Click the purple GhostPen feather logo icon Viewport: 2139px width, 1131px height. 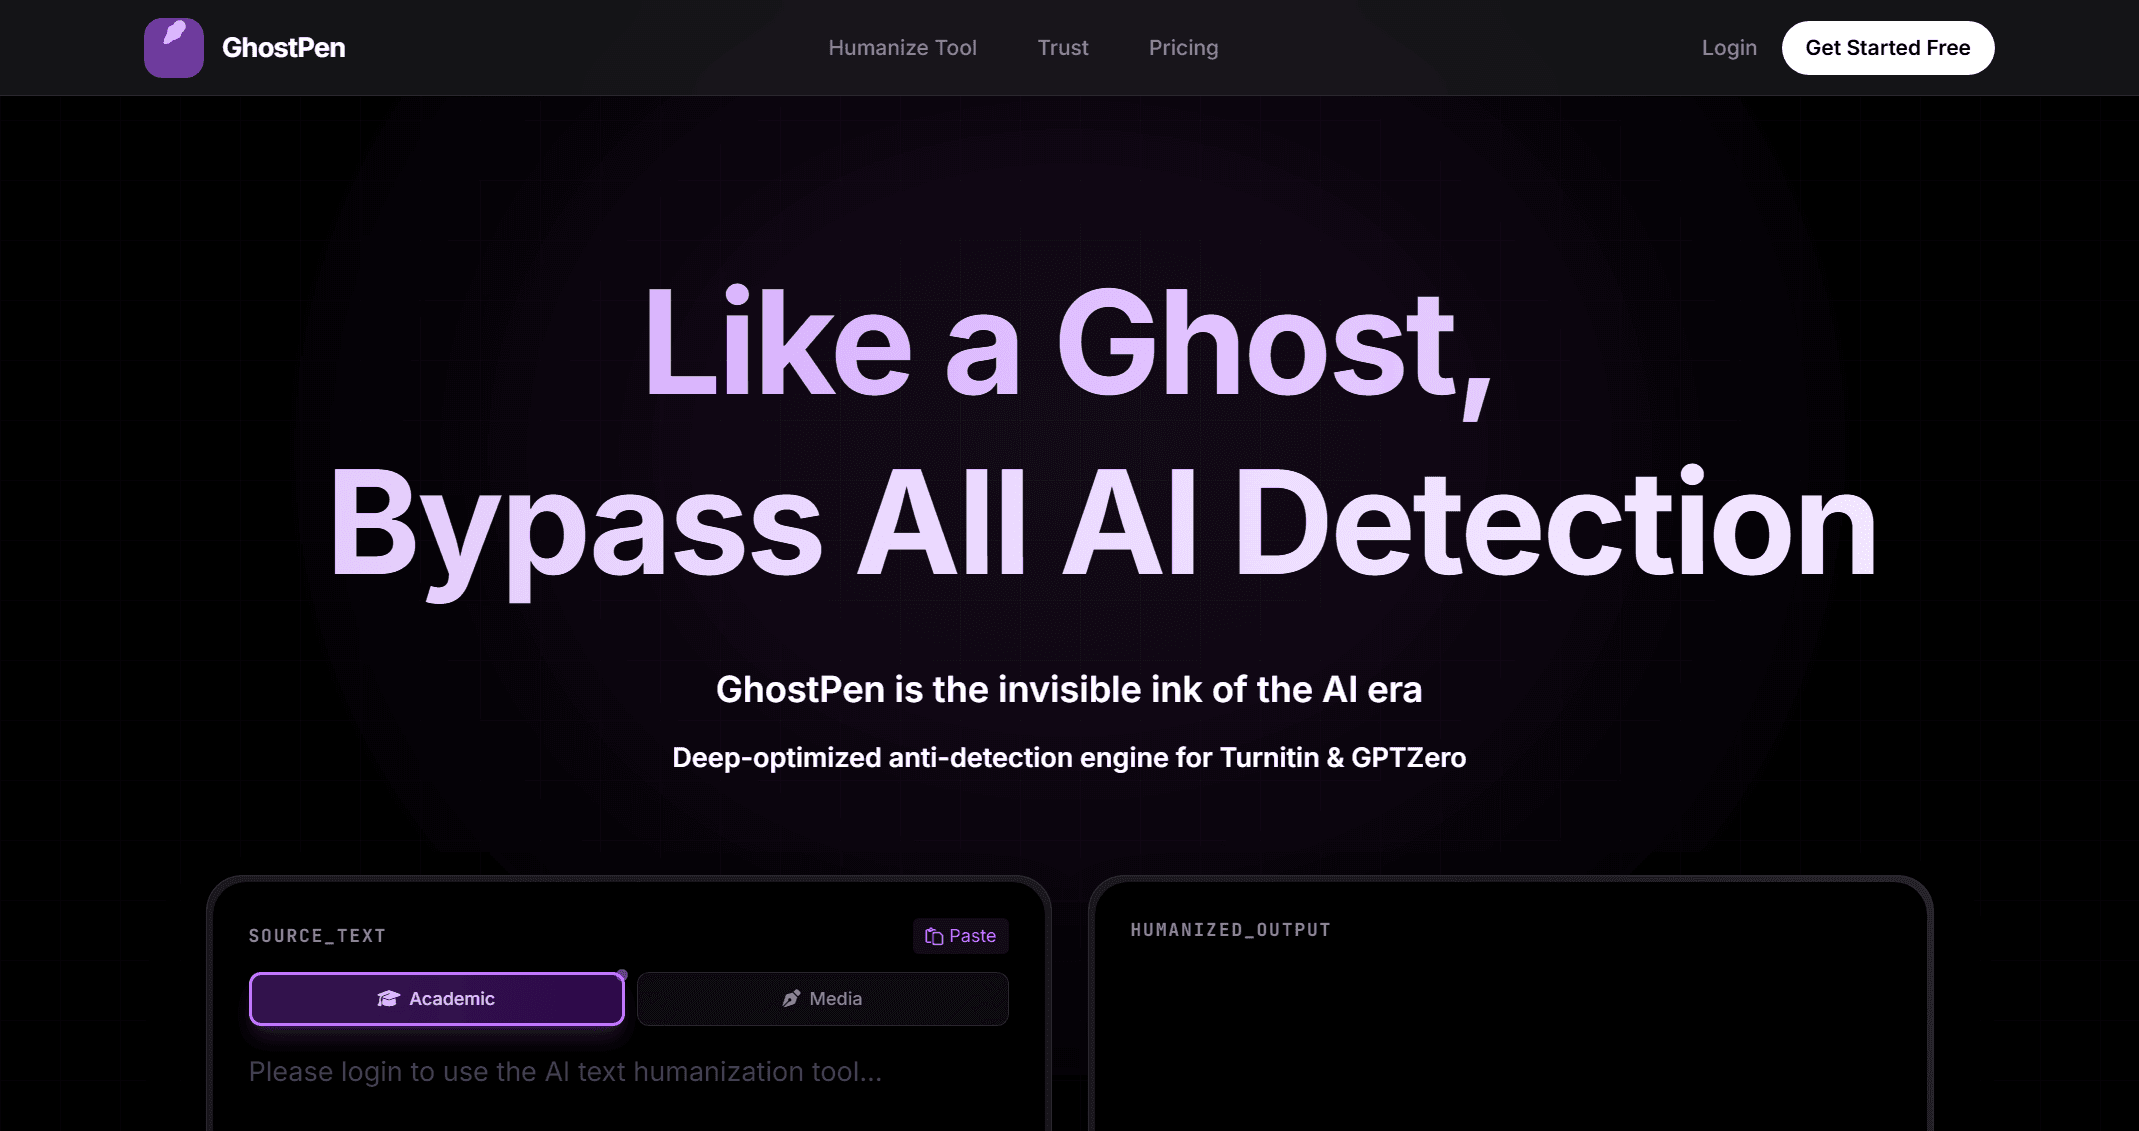point(173,47)
